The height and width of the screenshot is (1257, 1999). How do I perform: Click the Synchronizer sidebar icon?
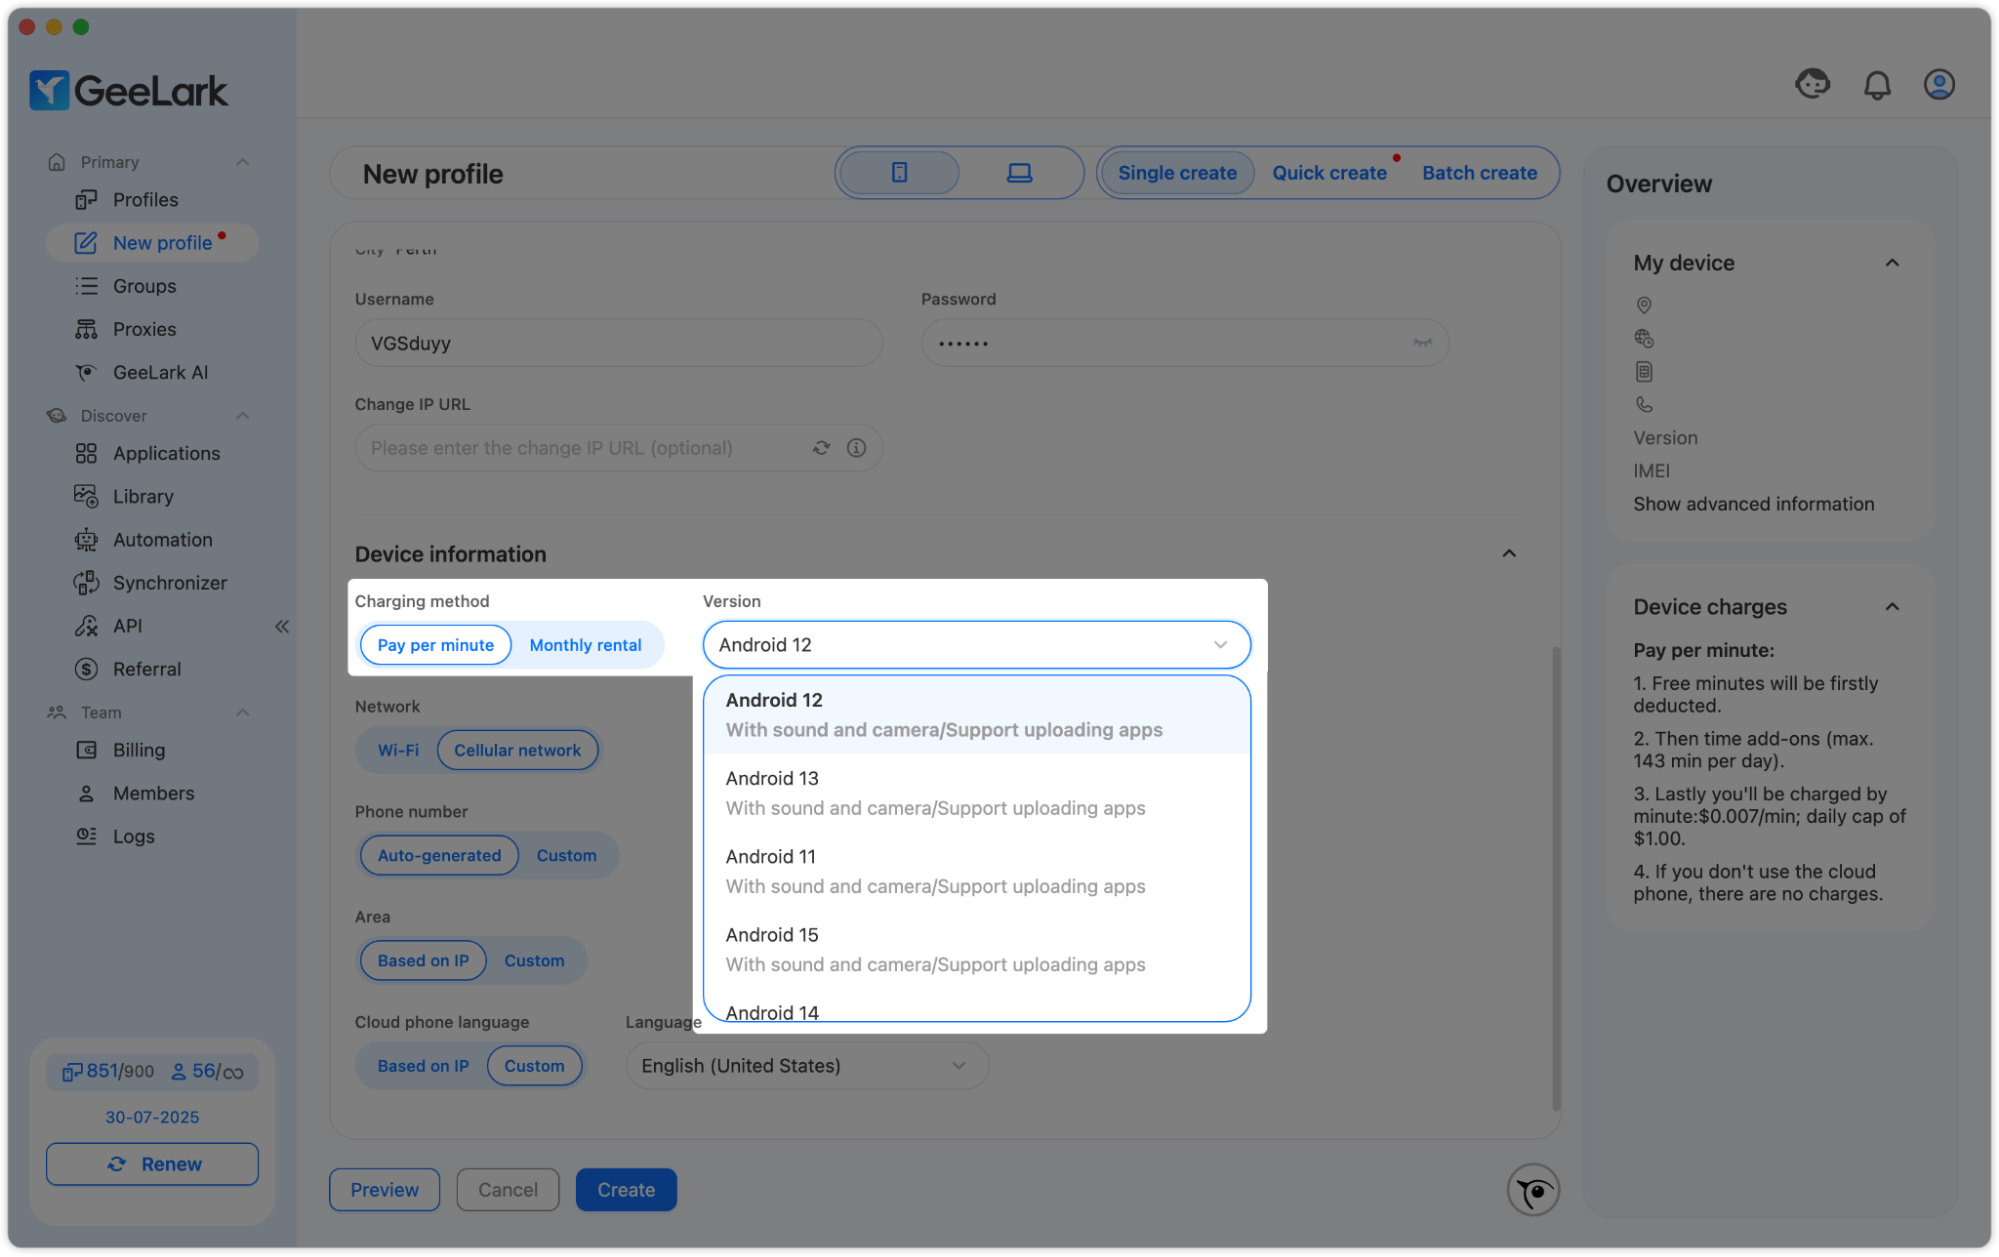click(86, 583)
